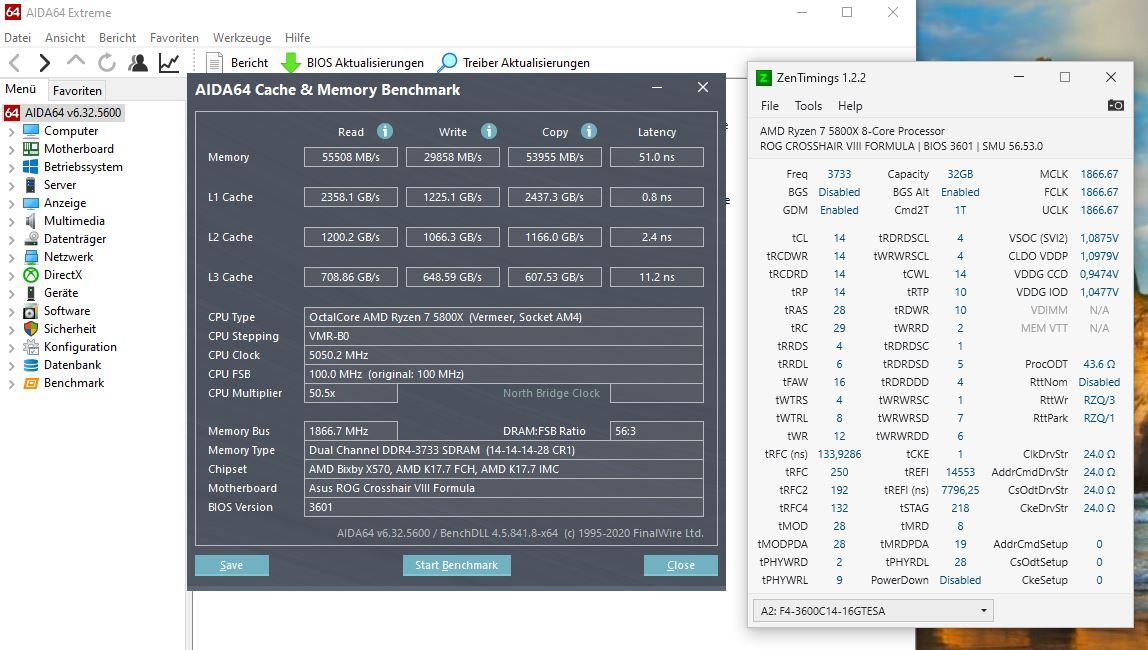
Task: Take screenshot with ZenTimings camera icon
Action: 1115,105
